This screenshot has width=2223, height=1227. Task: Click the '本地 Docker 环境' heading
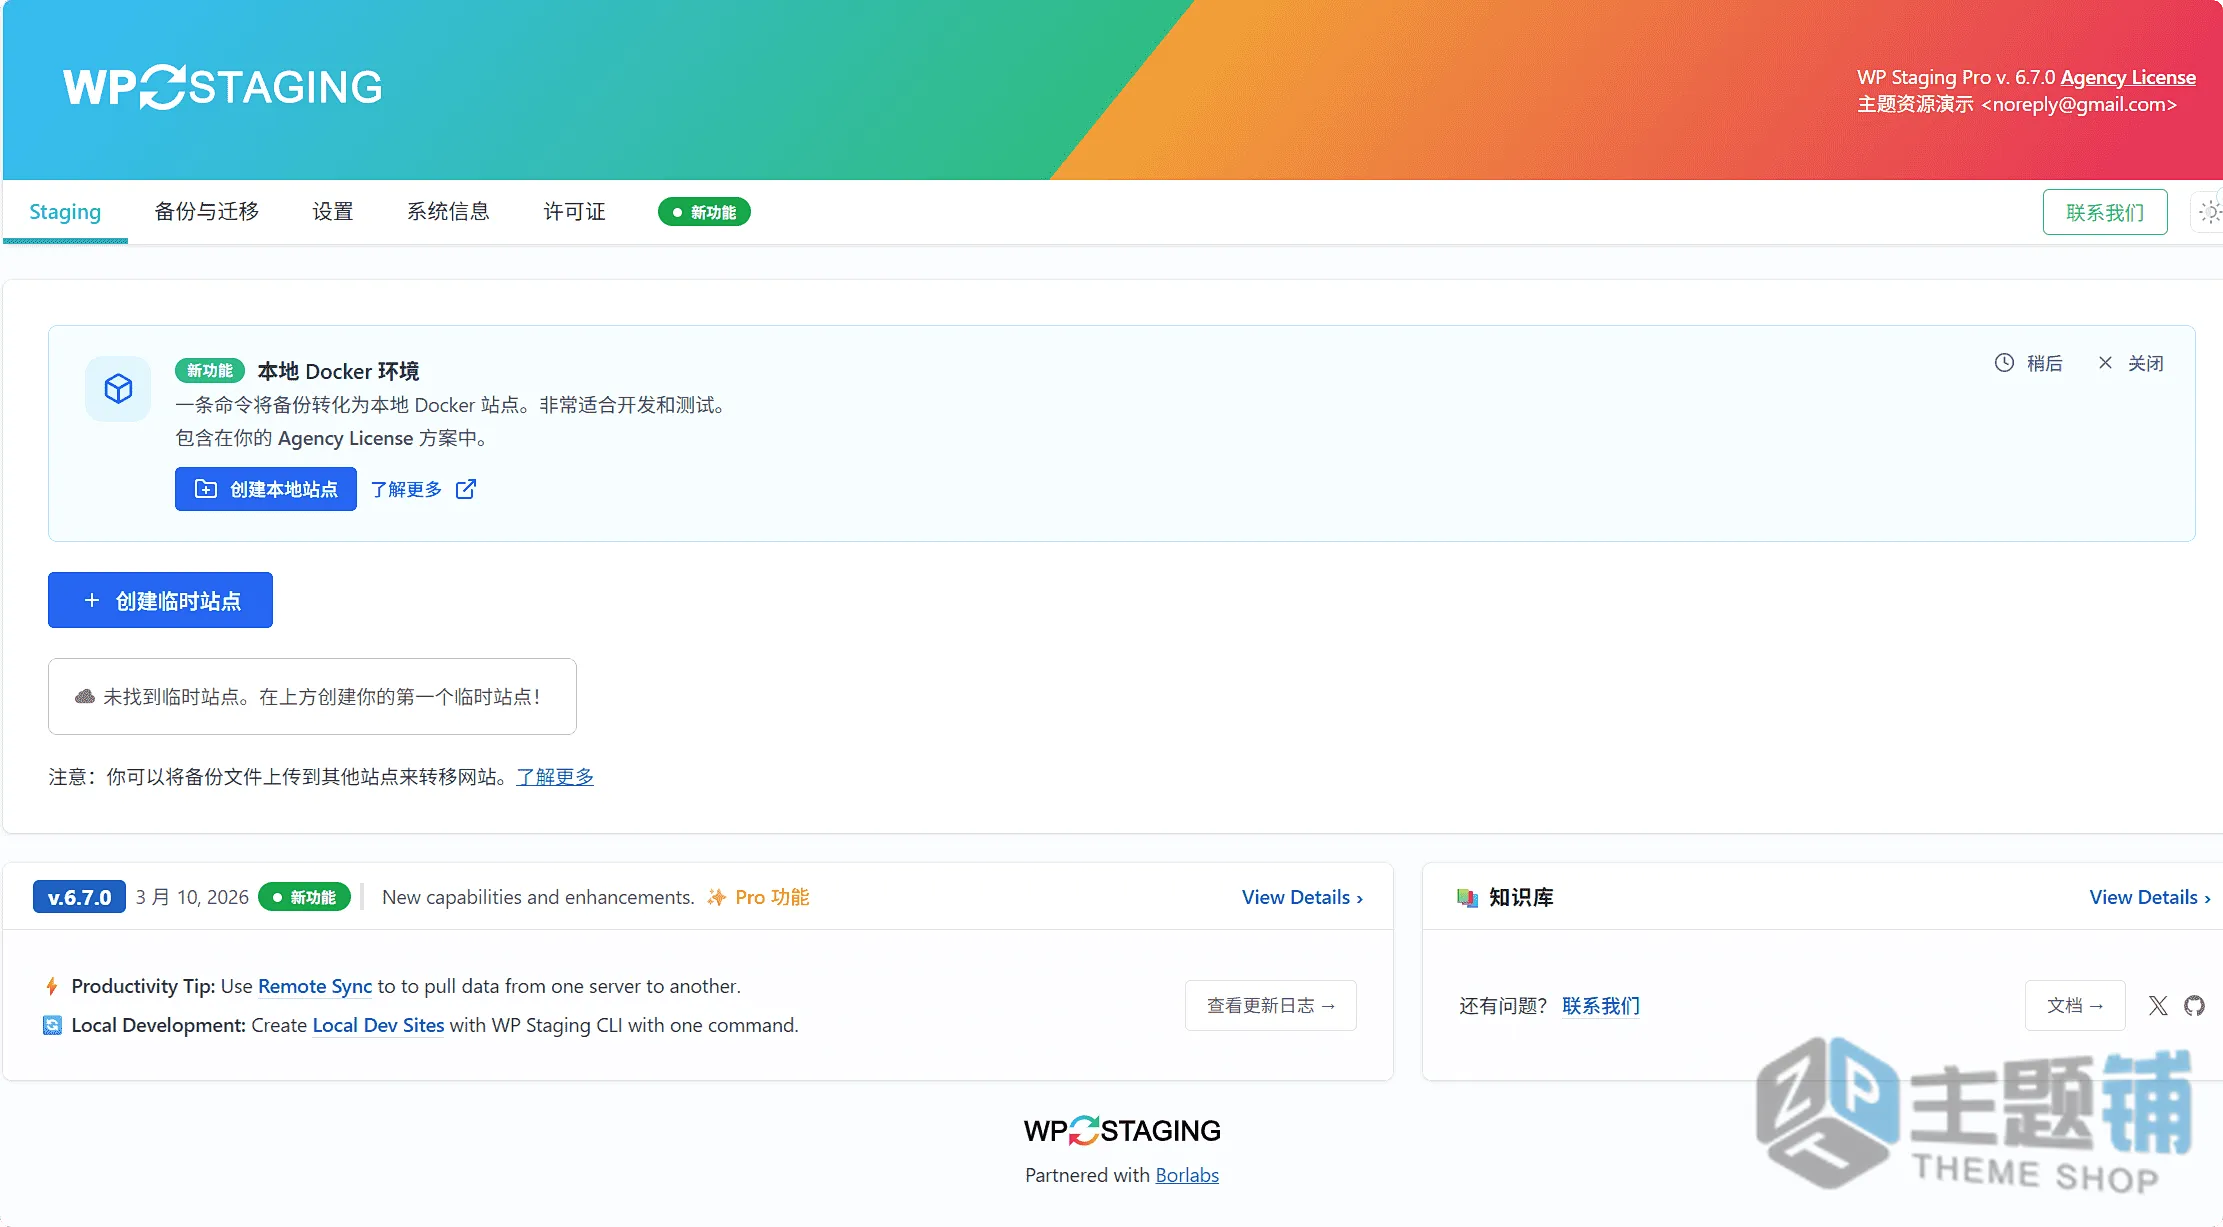(338, 371)
